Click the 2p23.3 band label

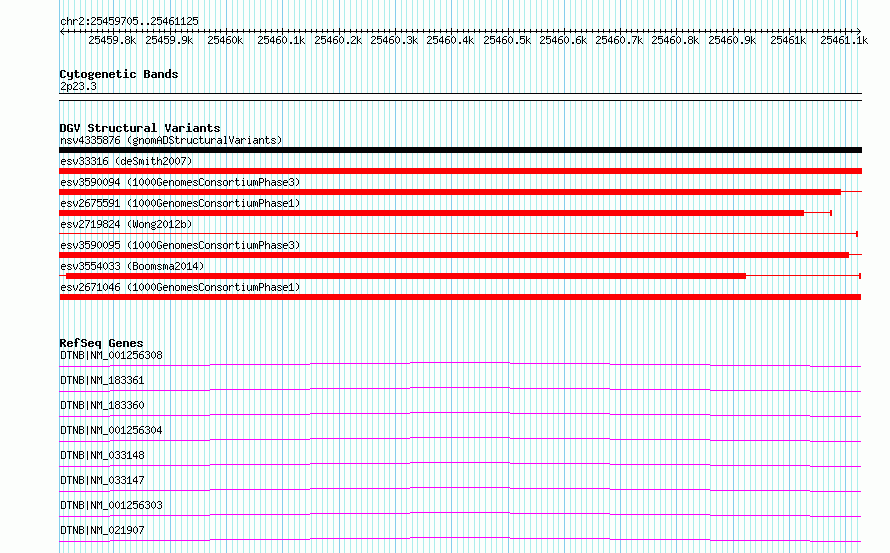78,86
